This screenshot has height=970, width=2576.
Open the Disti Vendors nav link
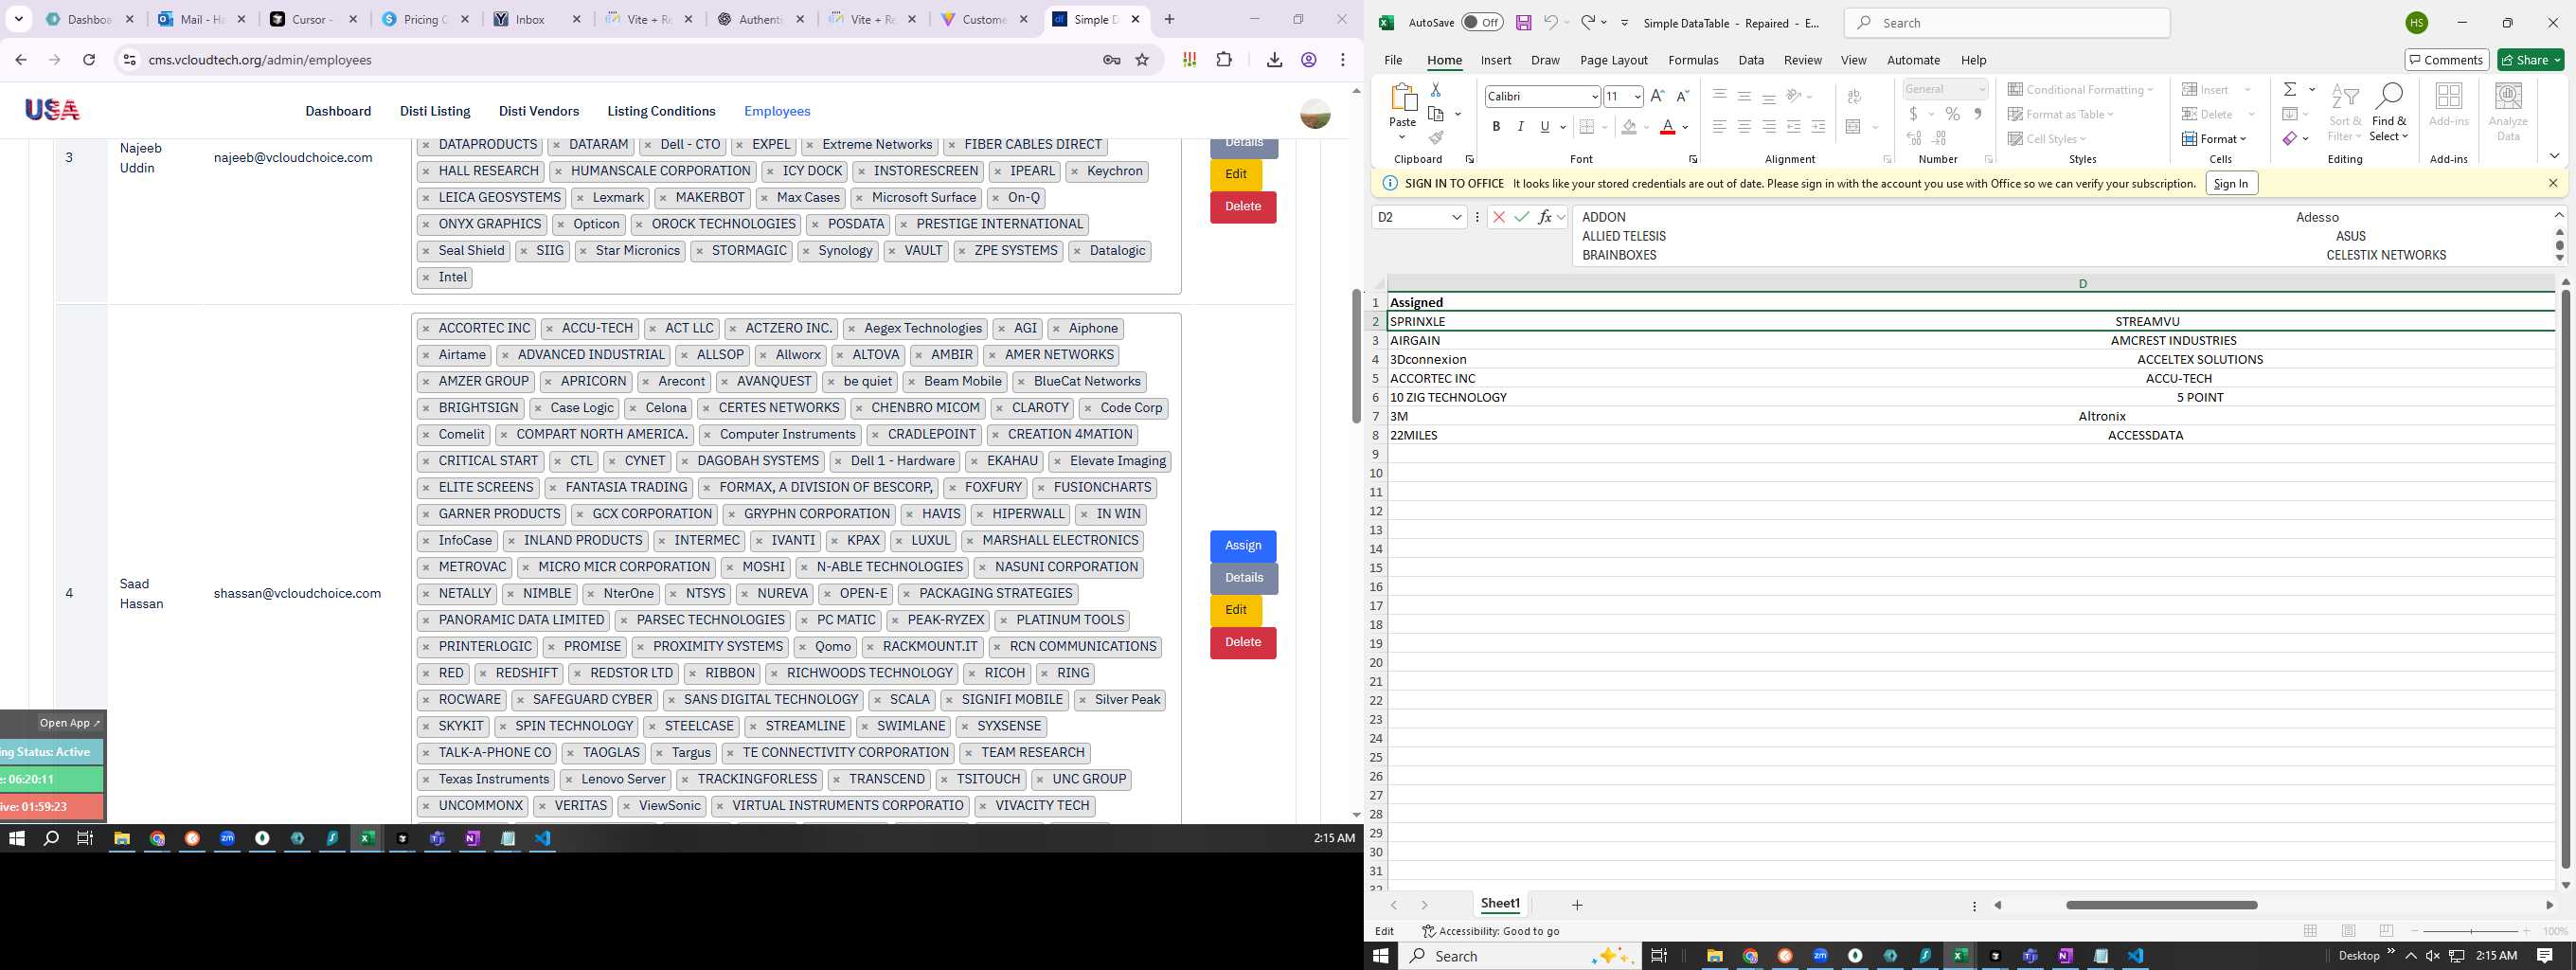pyautogui.click(x=538, y=111)
